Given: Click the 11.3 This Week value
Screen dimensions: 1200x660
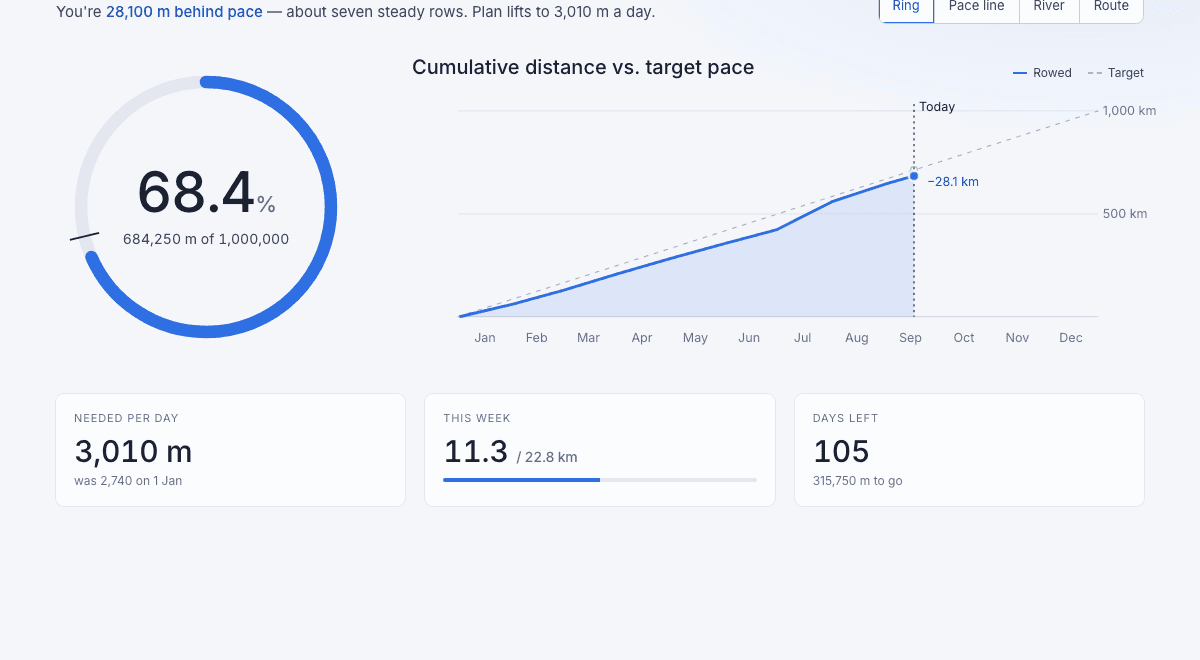Looking at the screenshot, I should [x=476, y=452].
